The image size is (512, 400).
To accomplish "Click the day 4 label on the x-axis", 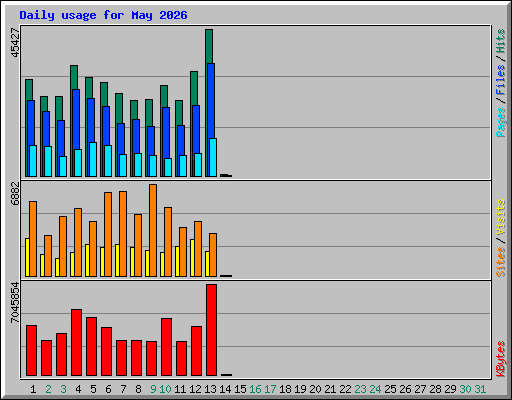I will 78,389.
